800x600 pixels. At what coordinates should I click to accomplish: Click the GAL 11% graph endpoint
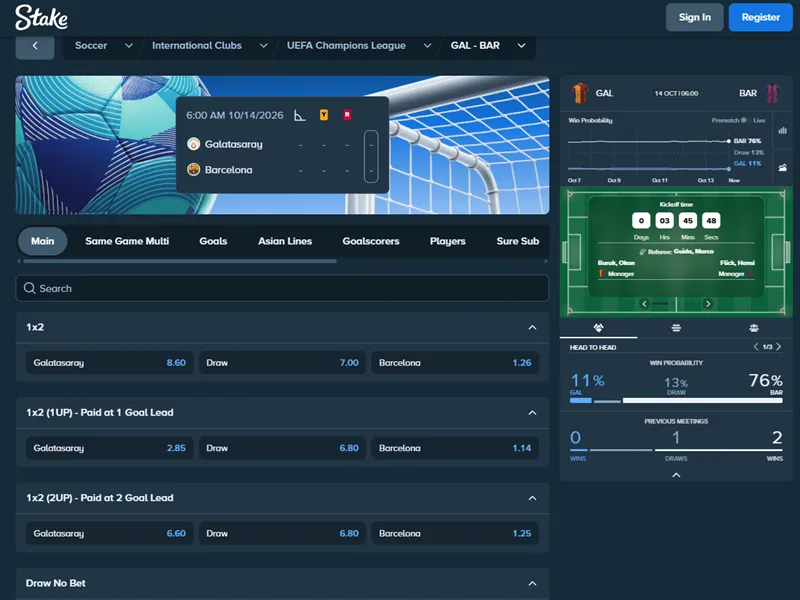point(729,169)
